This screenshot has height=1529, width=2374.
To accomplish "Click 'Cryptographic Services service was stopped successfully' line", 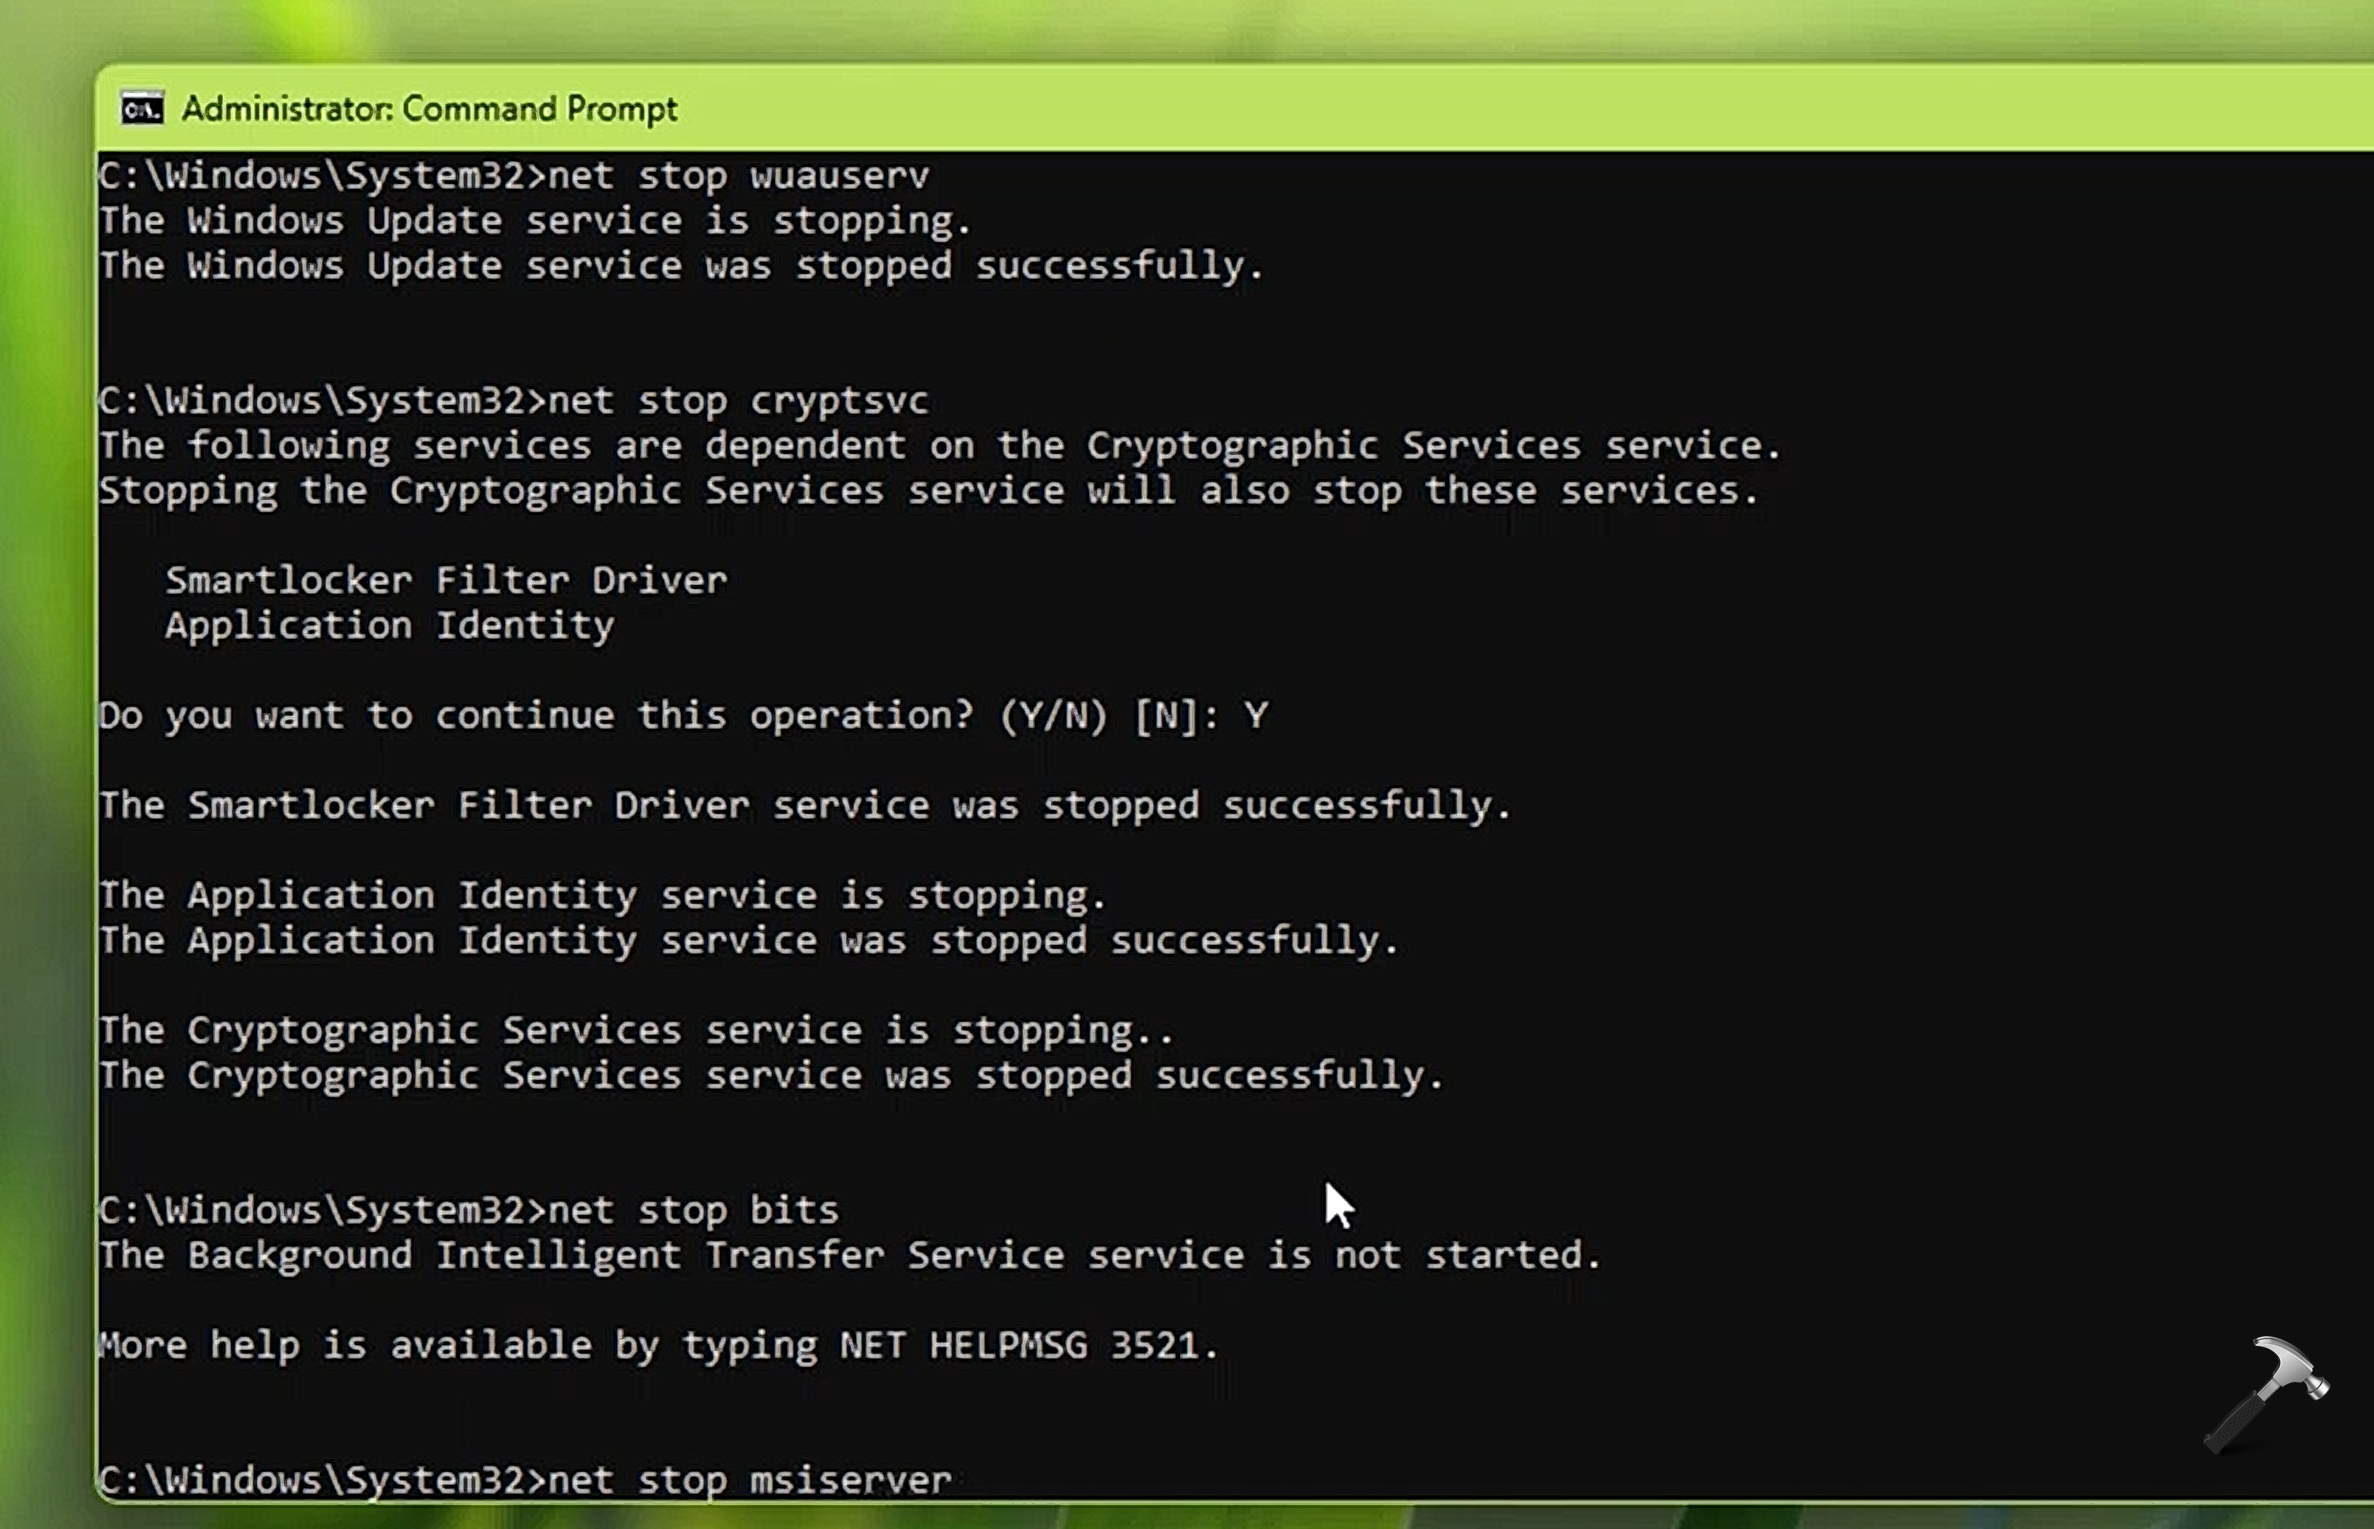I will point(770,1076).
